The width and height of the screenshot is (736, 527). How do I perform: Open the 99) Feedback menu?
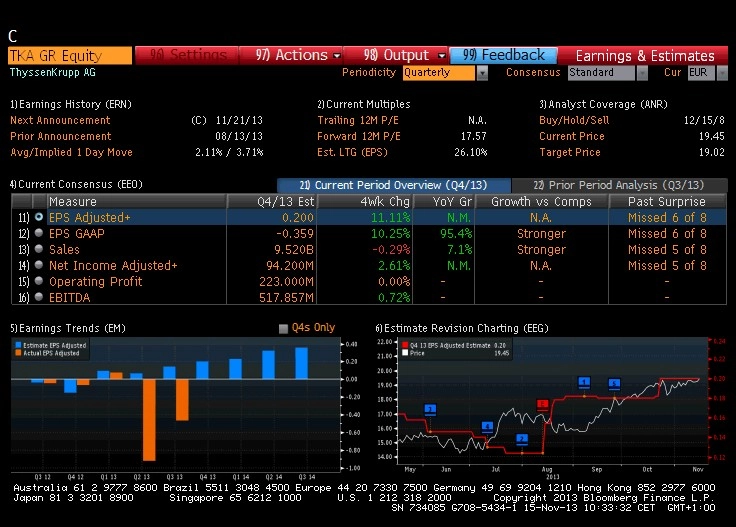tap(504, 55)
